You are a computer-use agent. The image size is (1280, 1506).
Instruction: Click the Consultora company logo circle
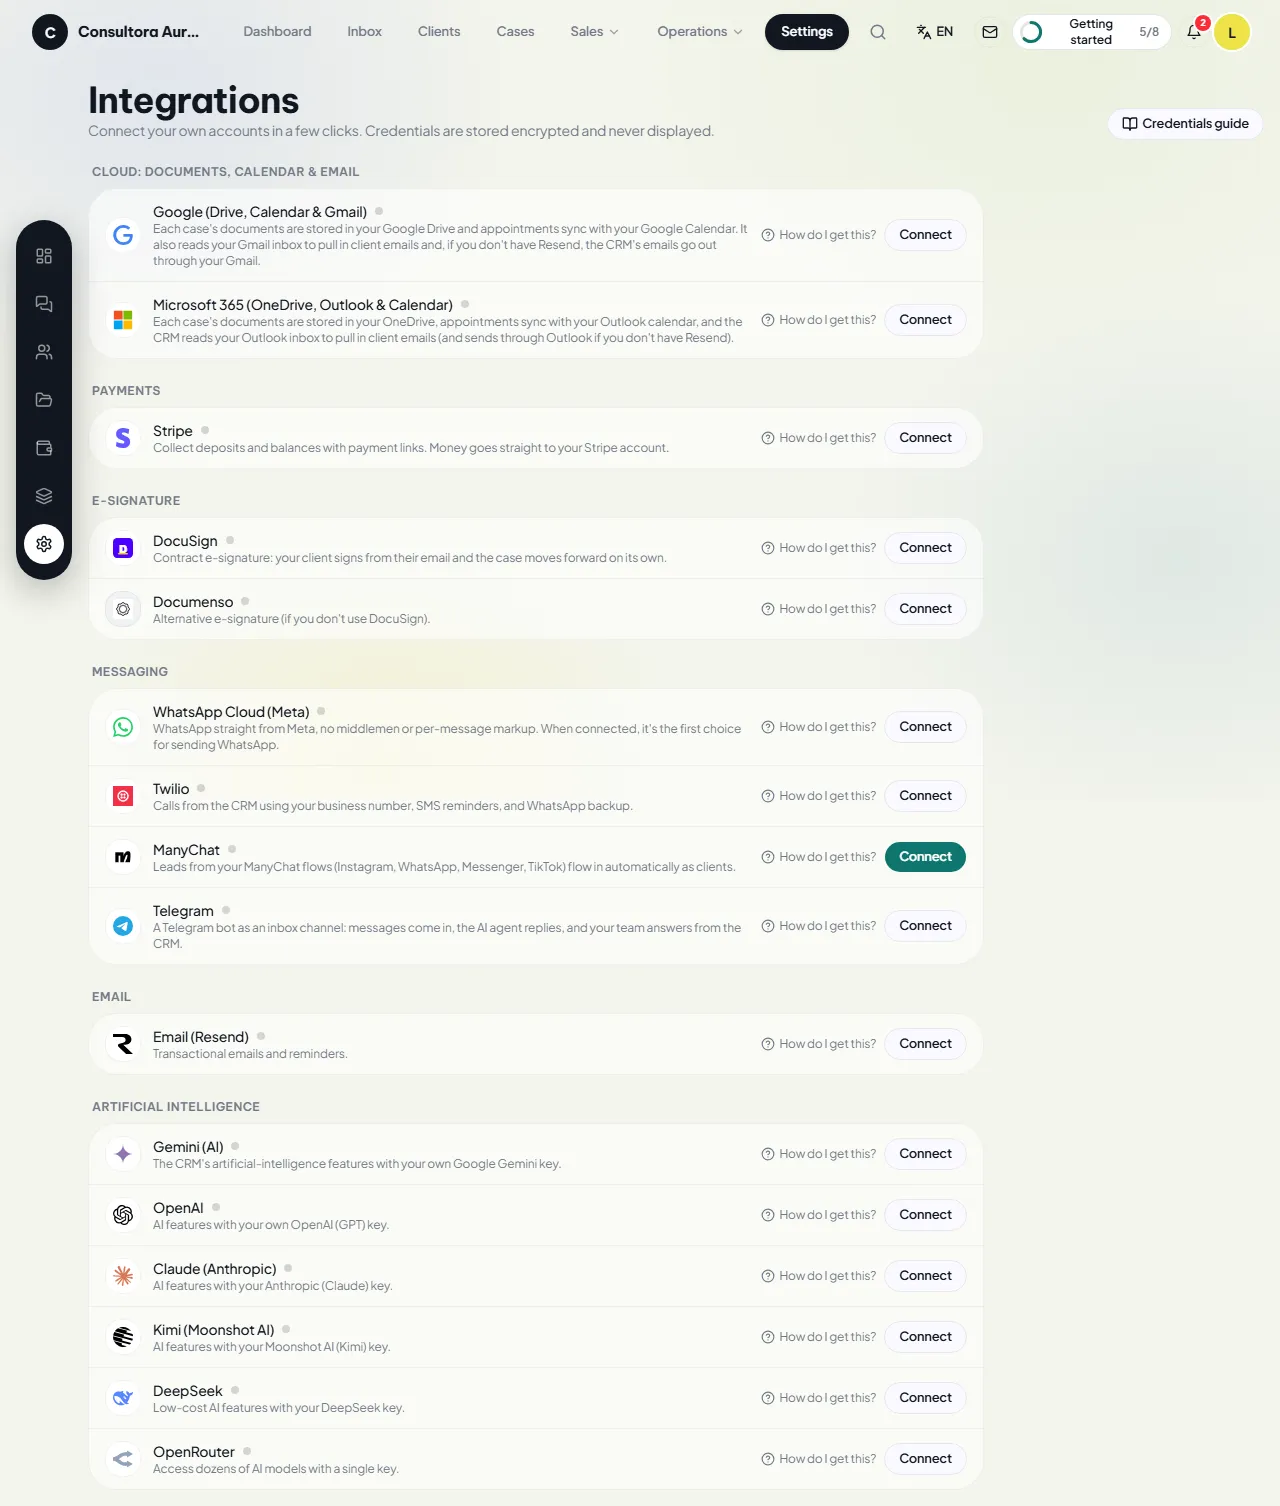click(x=50, y=32)
